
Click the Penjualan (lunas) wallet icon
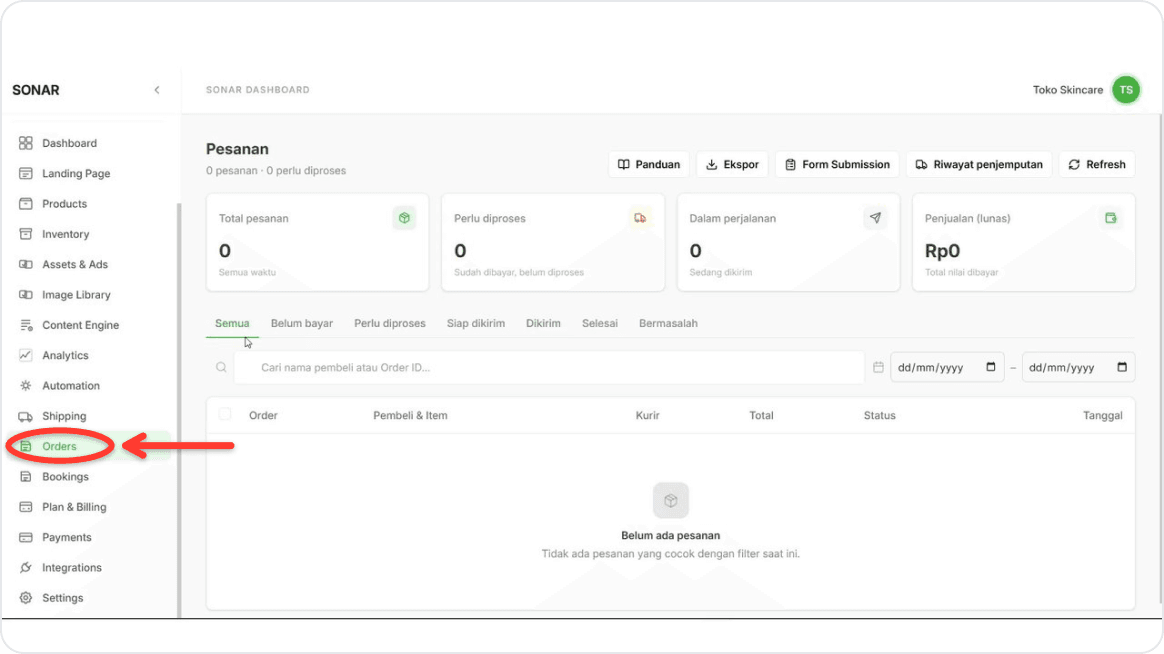[x=1111, y=218]
